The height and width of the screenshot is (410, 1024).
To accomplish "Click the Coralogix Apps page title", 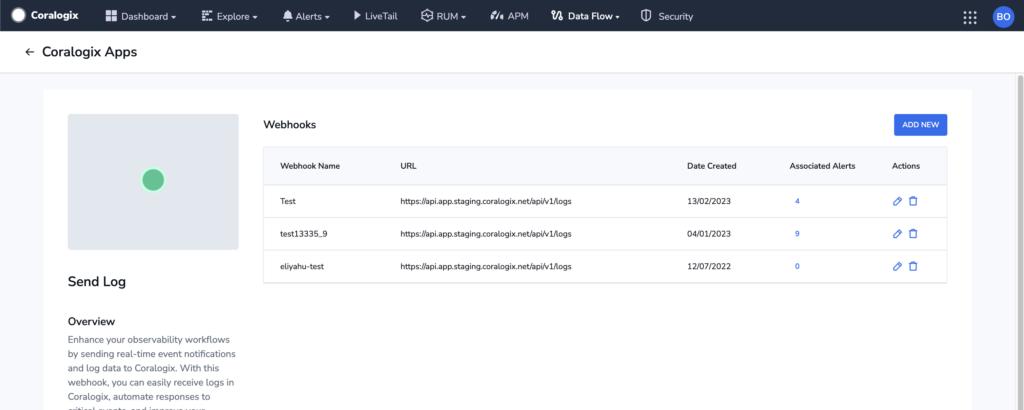I will [89, 52].
